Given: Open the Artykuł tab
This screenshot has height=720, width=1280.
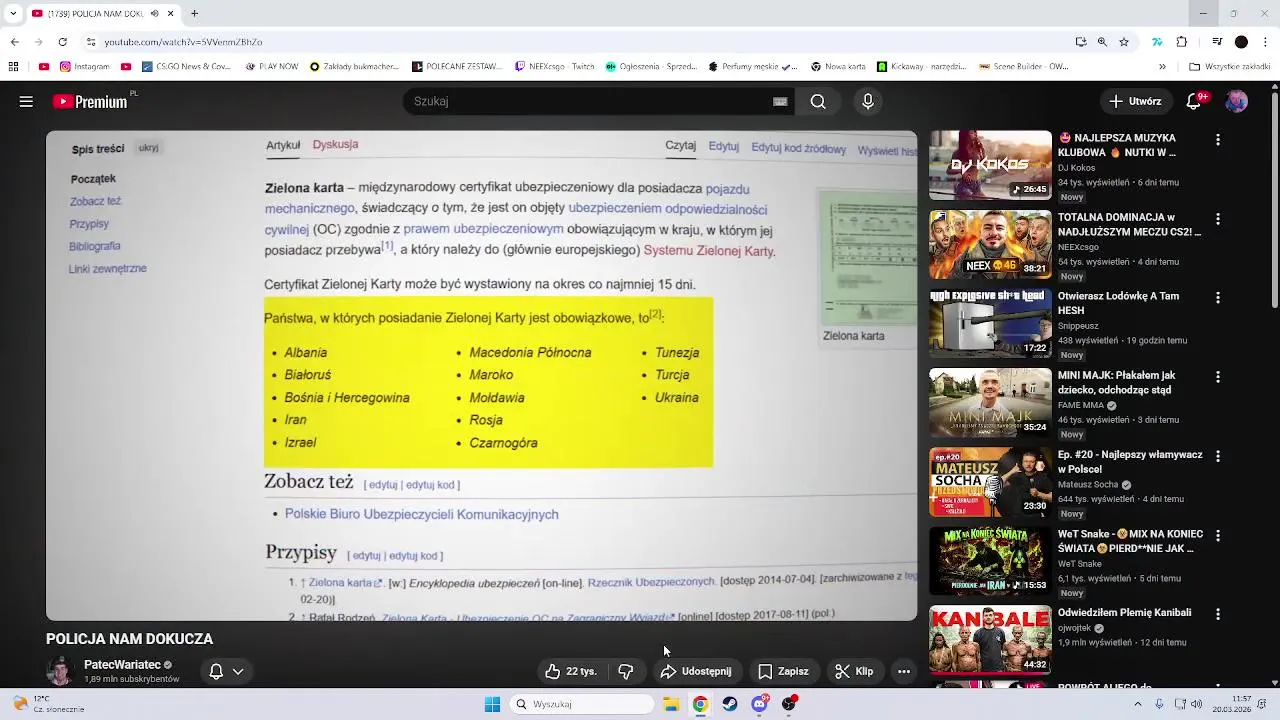Looking at the screenshot, I should [283, 145].
